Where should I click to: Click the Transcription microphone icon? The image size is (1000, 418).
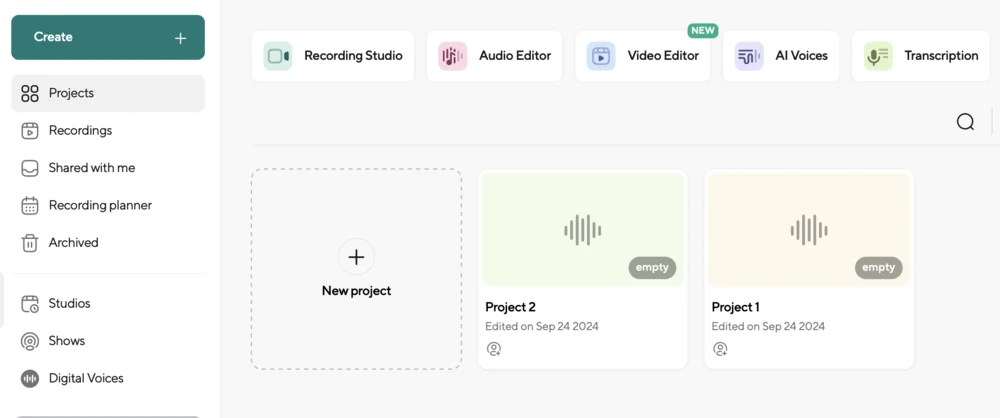click(878, 56)
